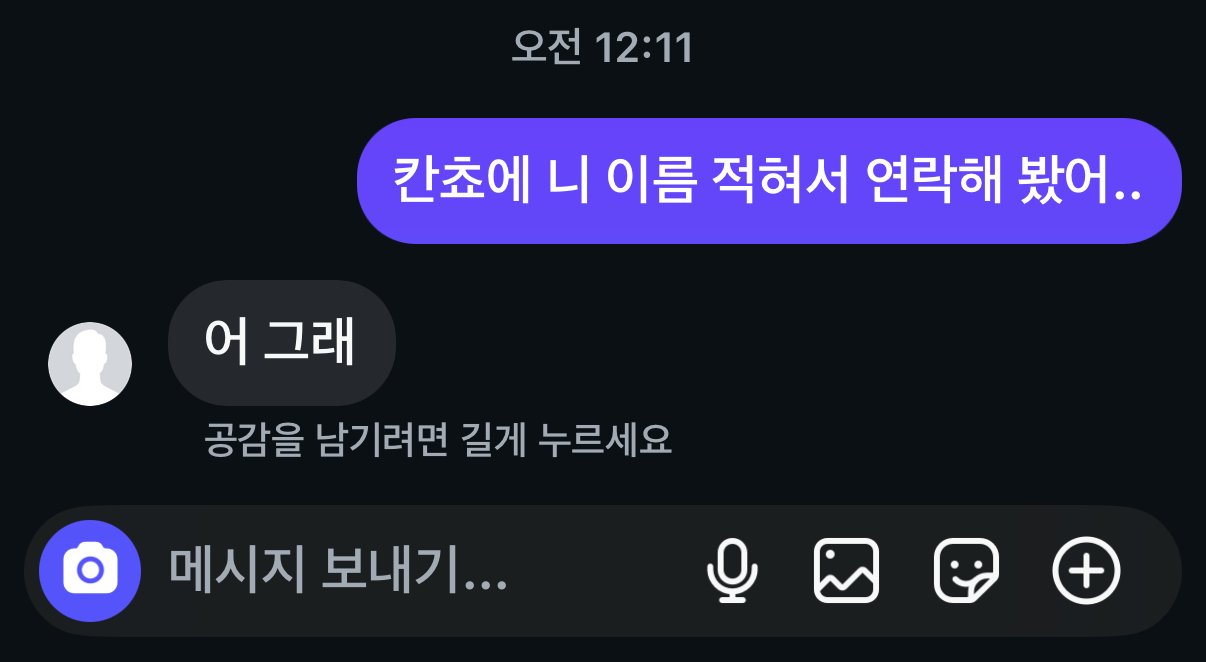Open the sender's profile picture avatar

point(90,364)
